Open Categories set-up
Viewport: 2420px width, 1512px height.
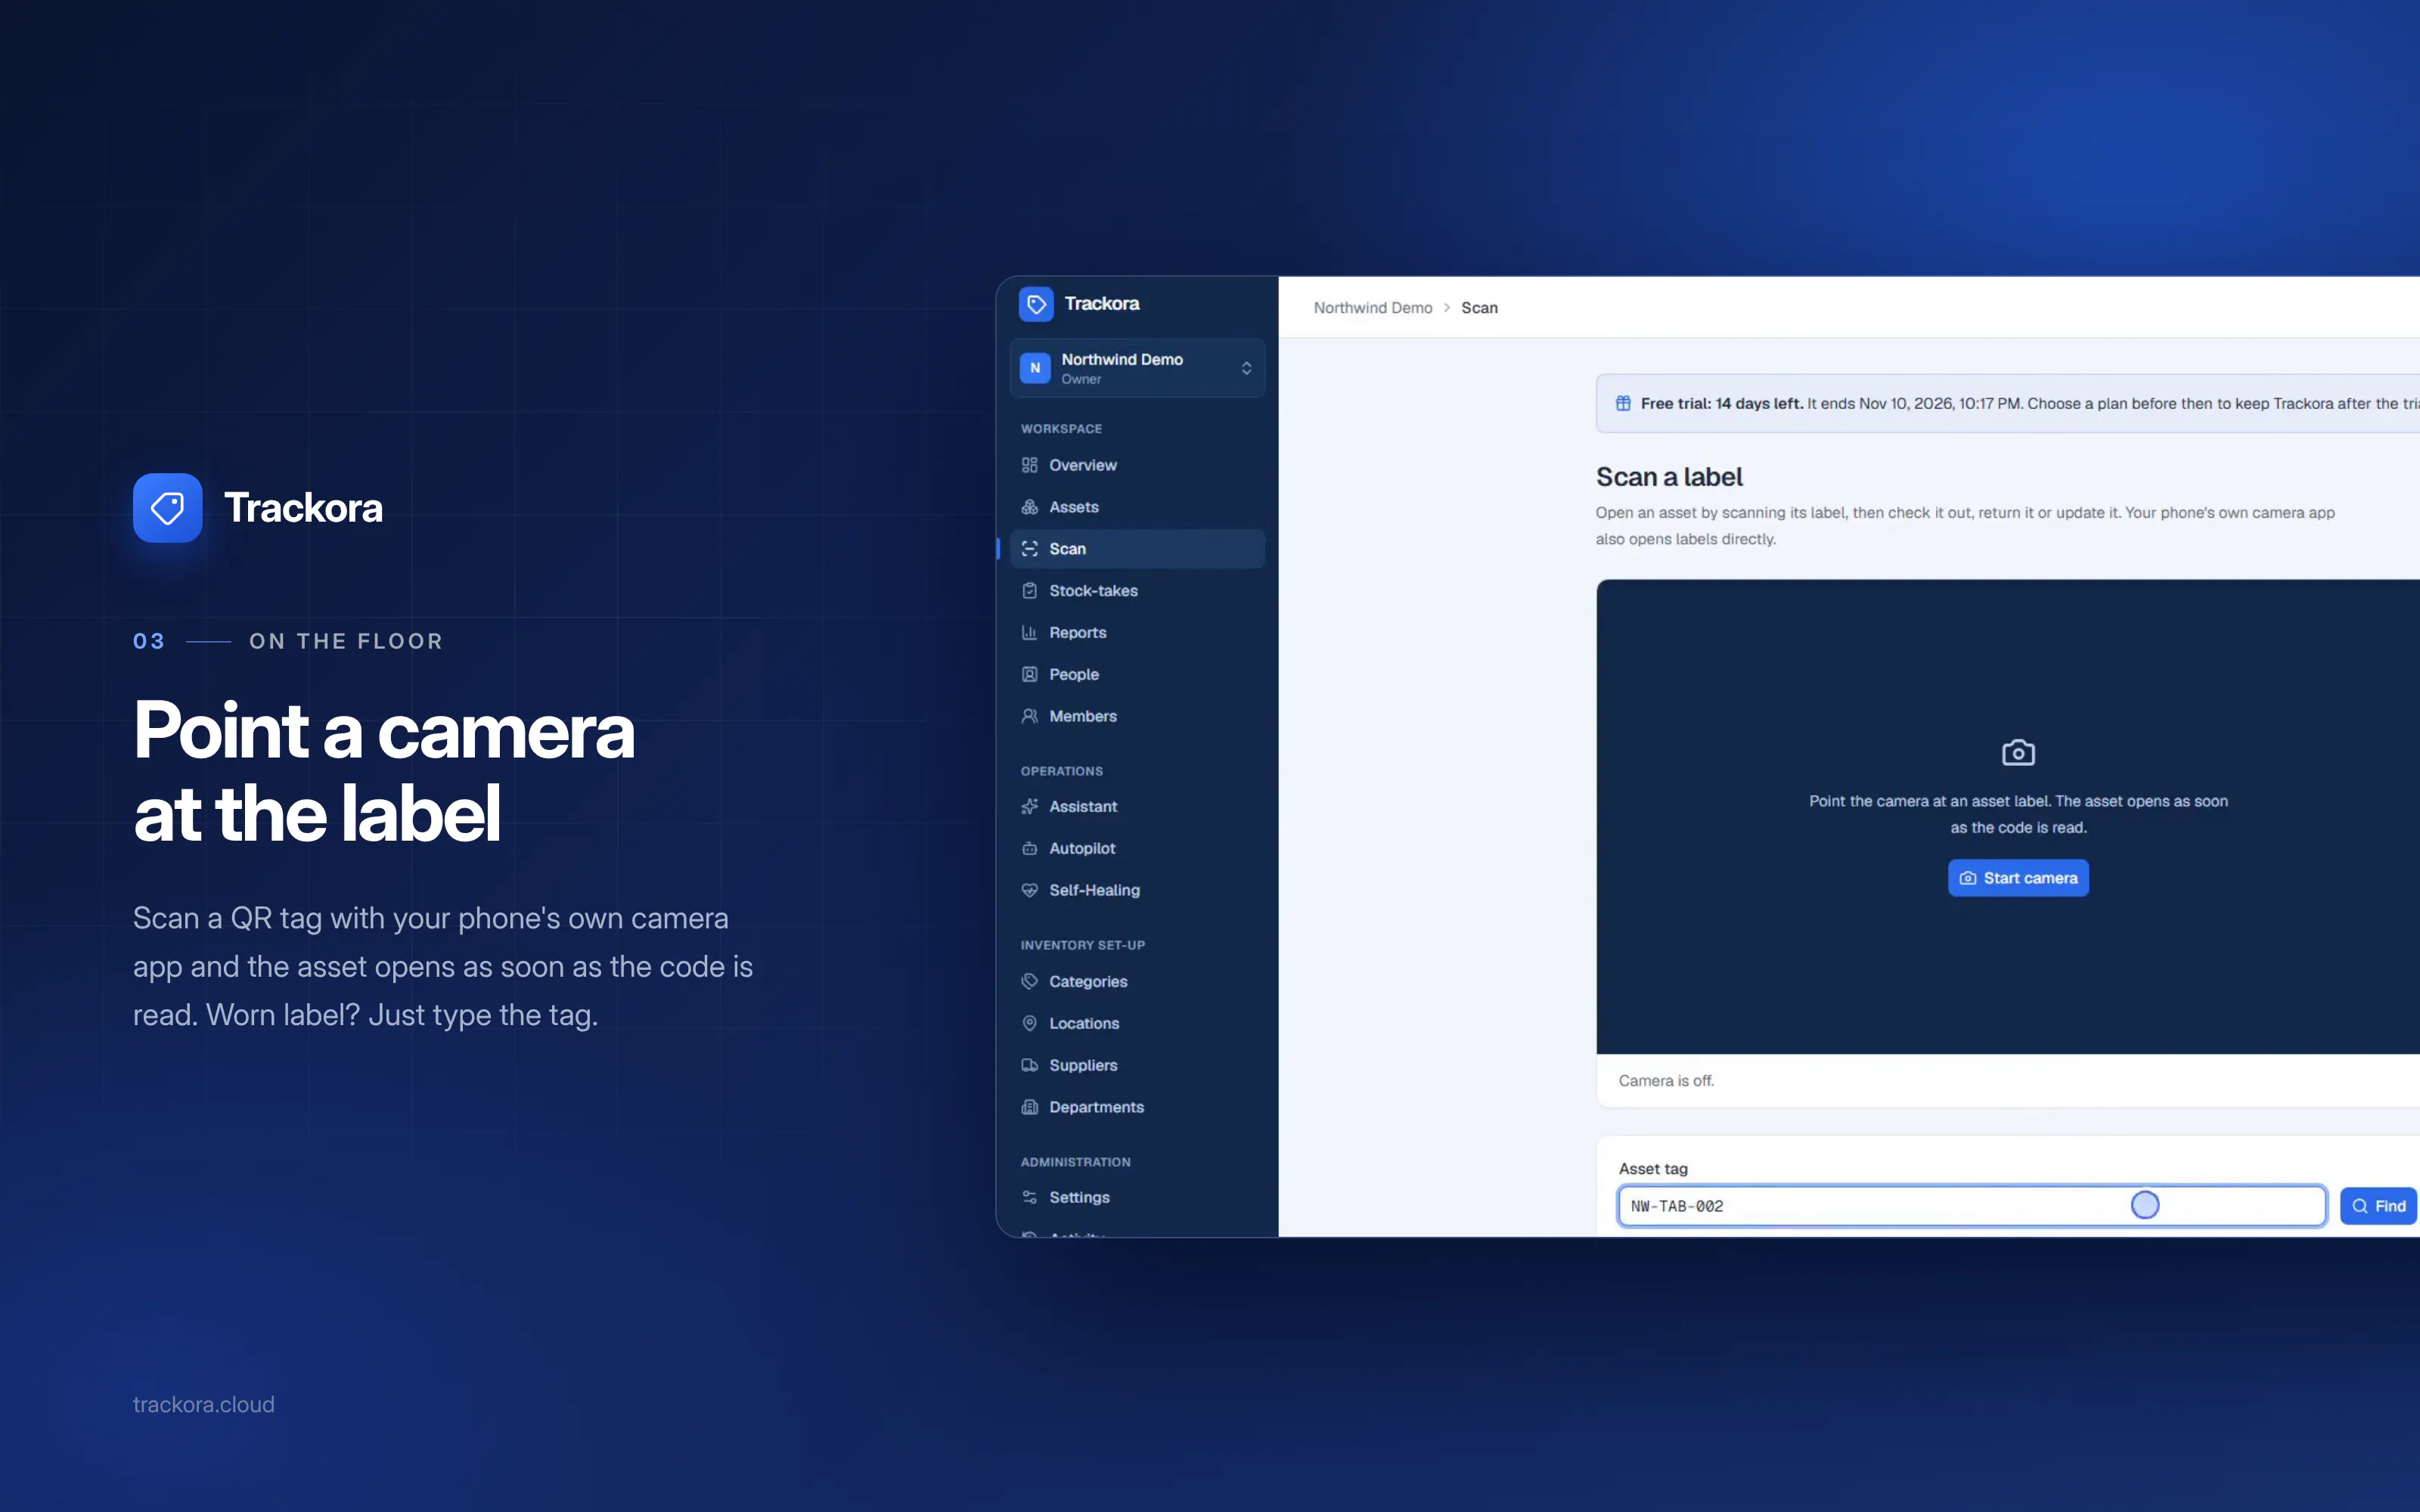(x=1137, y=982)
